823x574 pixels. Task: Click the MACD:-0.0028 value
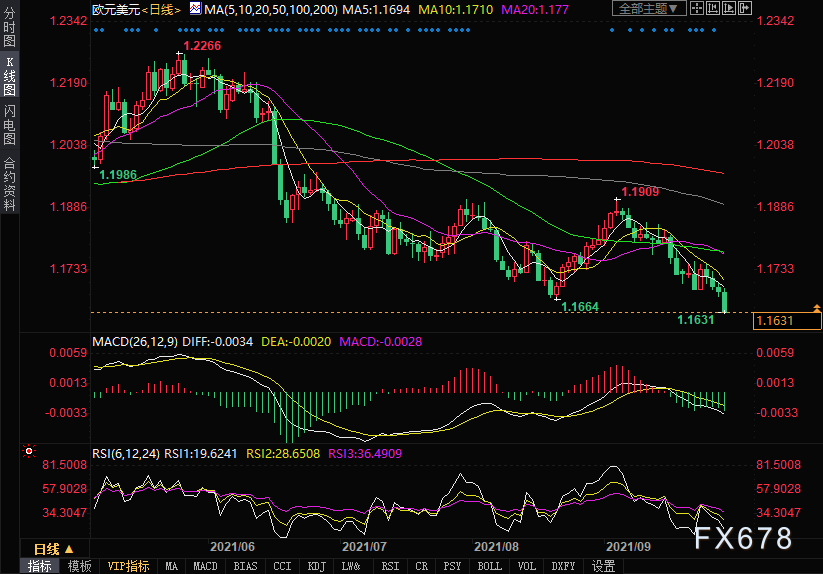[381, 342]
